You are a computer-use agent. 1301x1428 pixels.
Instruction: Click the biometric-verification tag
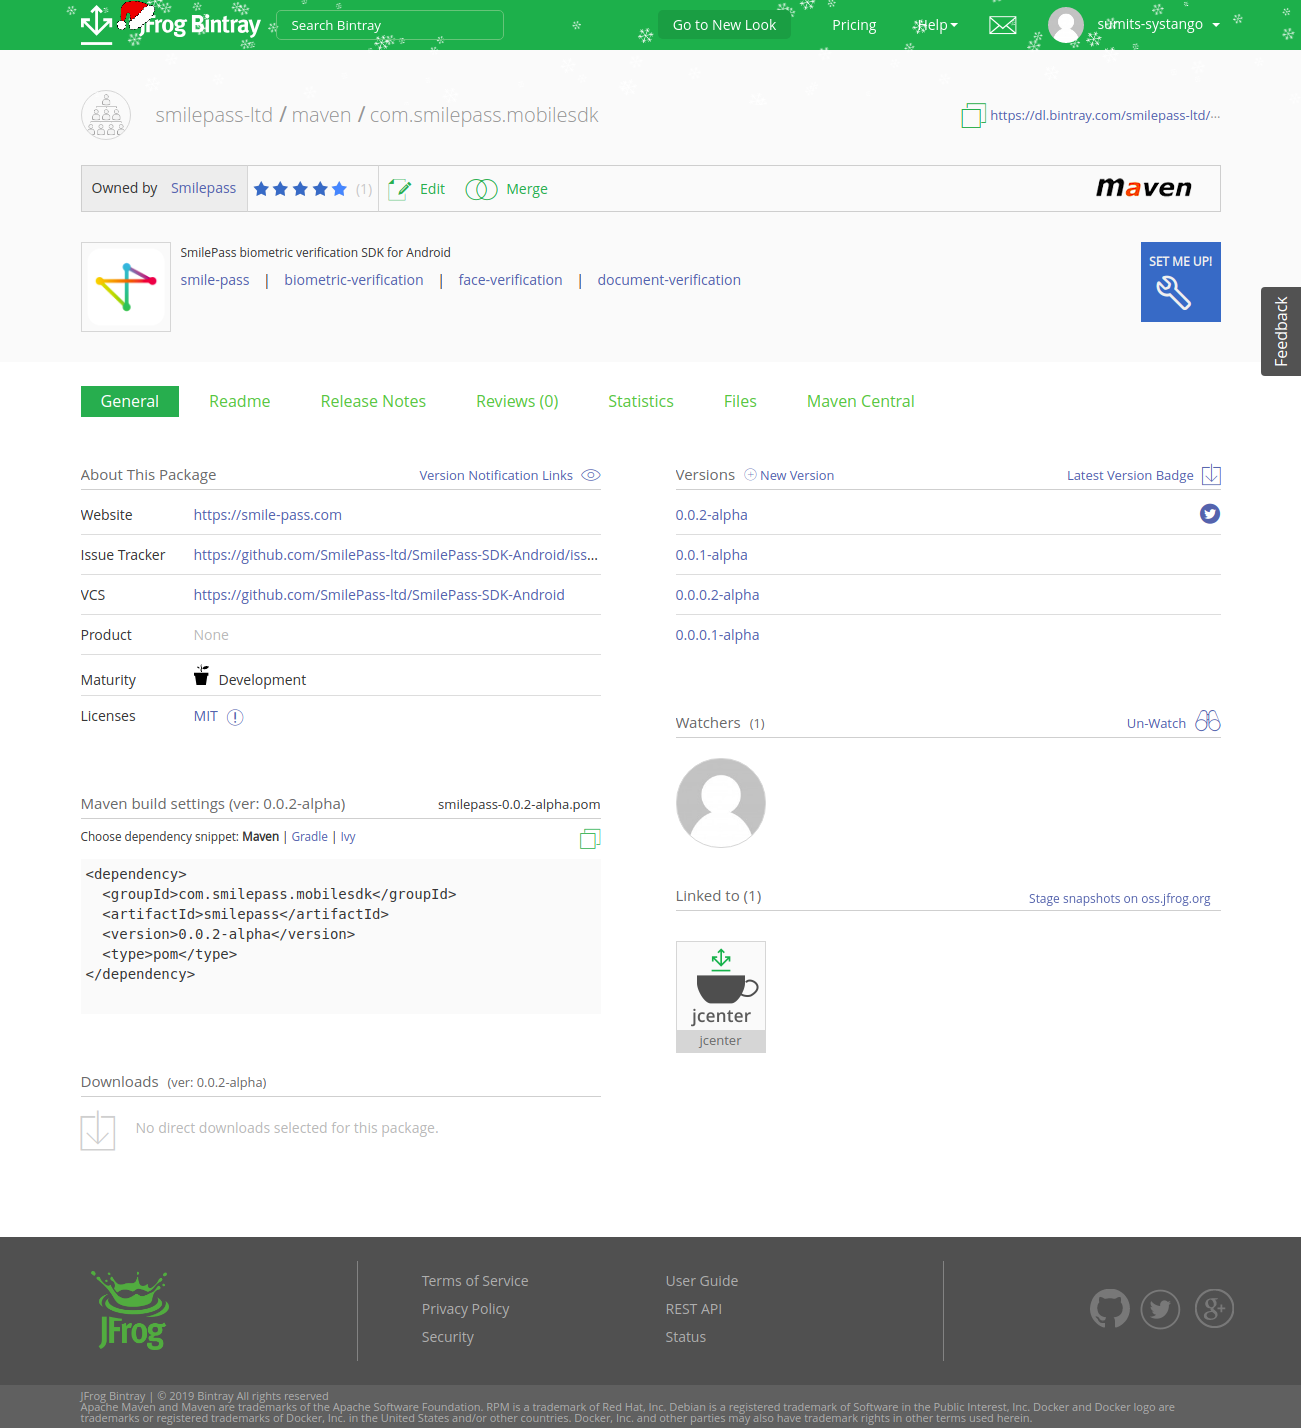[354, 280]
